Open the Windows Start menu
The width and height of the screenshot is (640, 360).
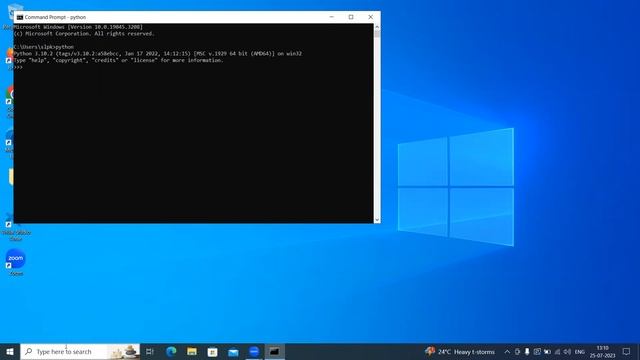pyautogui.click(x=10, y=351)
